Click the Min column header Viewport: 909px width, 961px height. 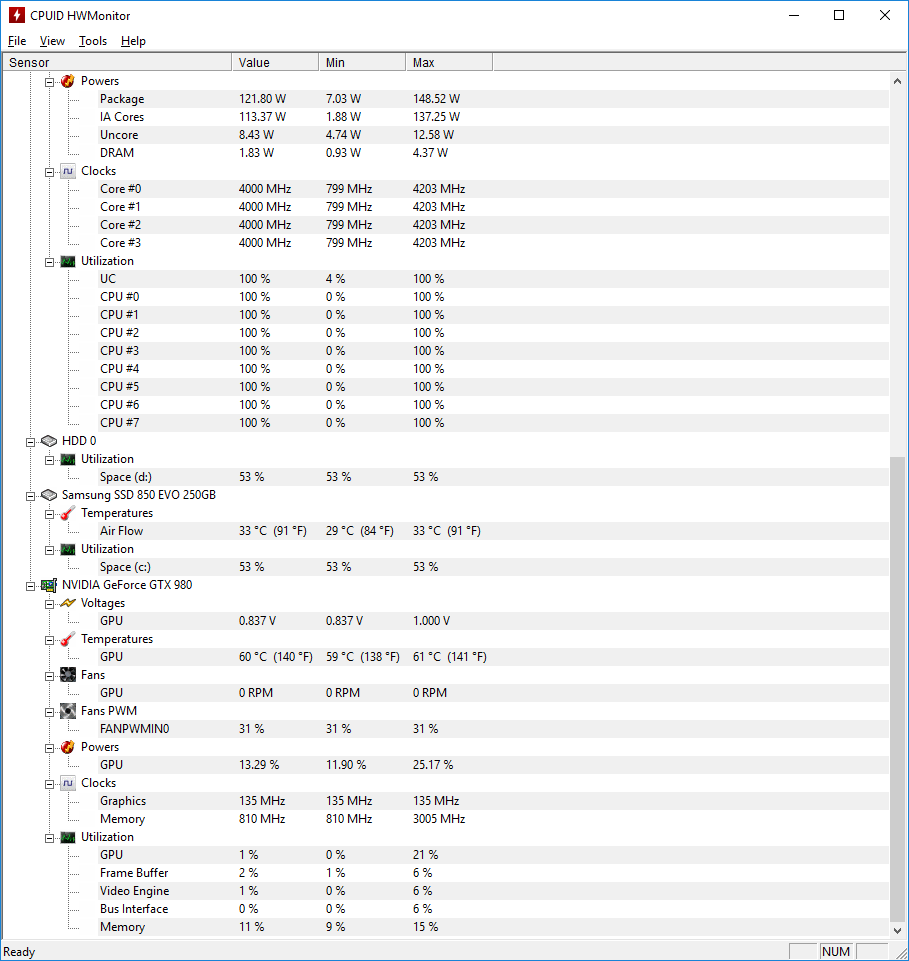coord(362,63)
